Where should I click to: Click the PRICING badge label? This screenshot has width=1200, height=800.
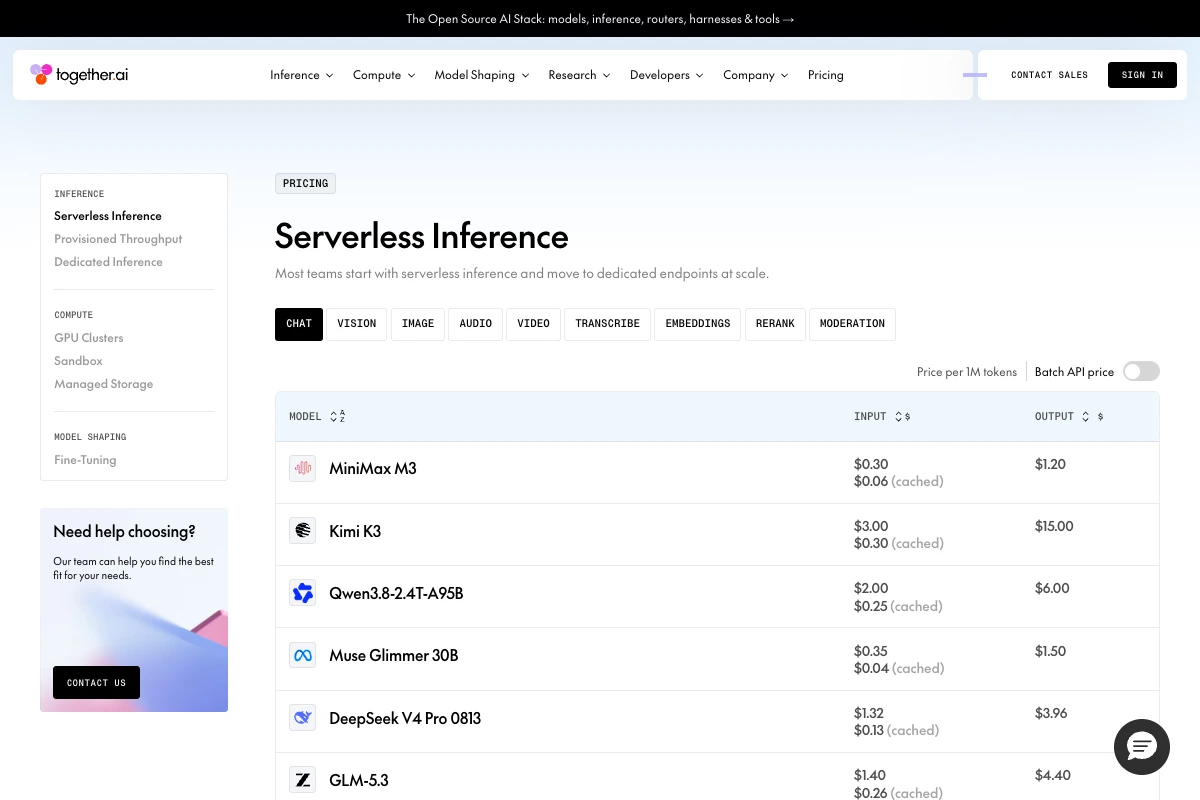[x=306, y=184]
